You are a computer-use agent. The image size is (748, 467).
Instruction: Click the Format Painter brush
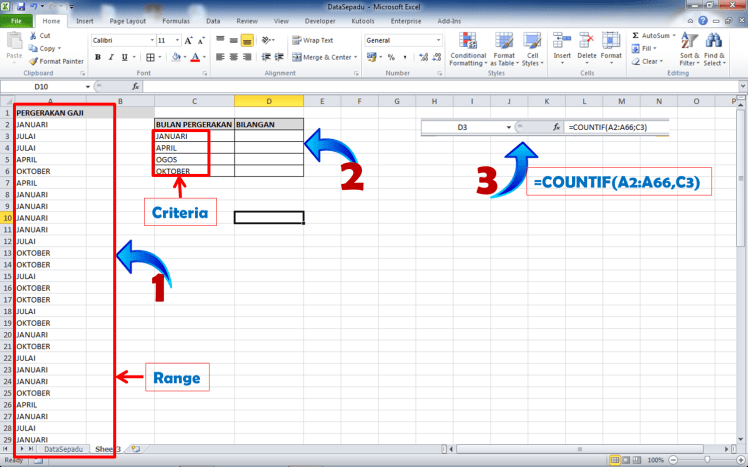[35, 61]
